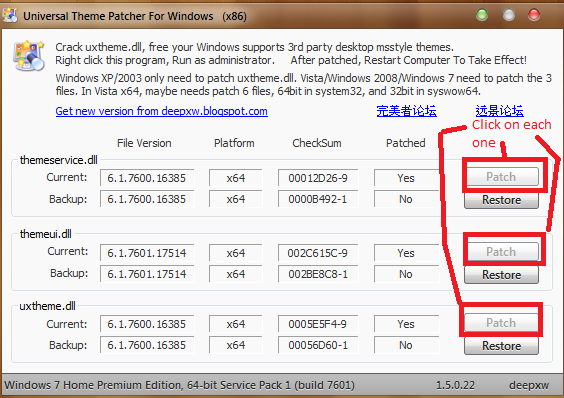This screenshot has height=398, width=564.
Task: Click Patch for themeui.dll
Action: [x=501, y=252]
